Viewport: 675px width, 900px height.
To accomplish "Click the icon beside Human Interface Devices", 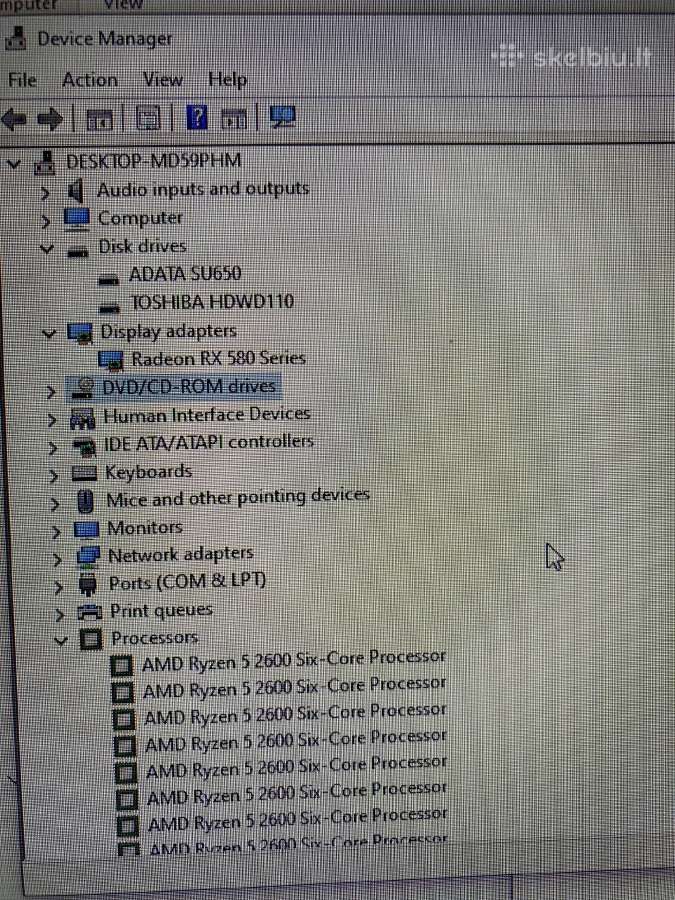I will [82, 418].
